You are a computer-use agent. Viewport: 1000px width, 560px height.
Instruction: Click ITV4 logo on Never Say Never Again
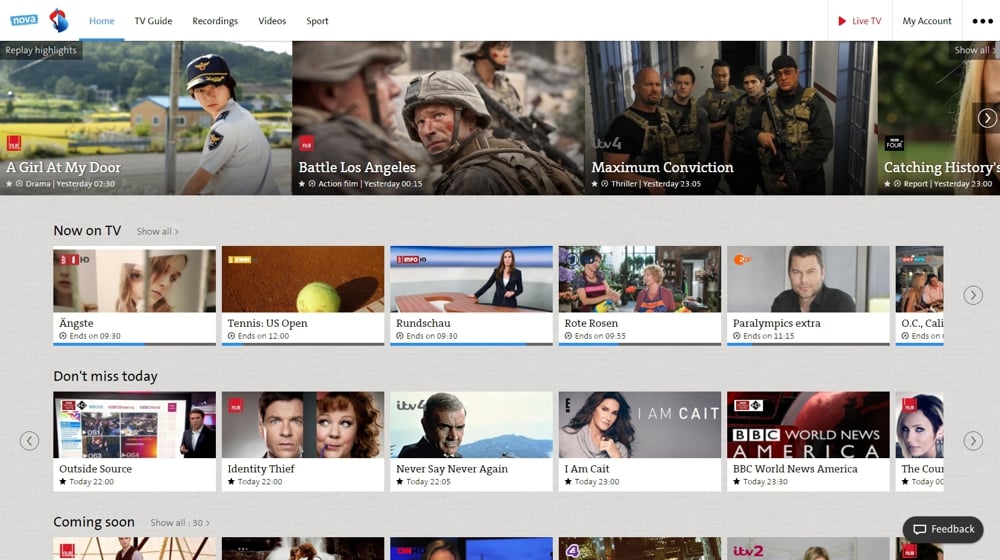(409, 405)
